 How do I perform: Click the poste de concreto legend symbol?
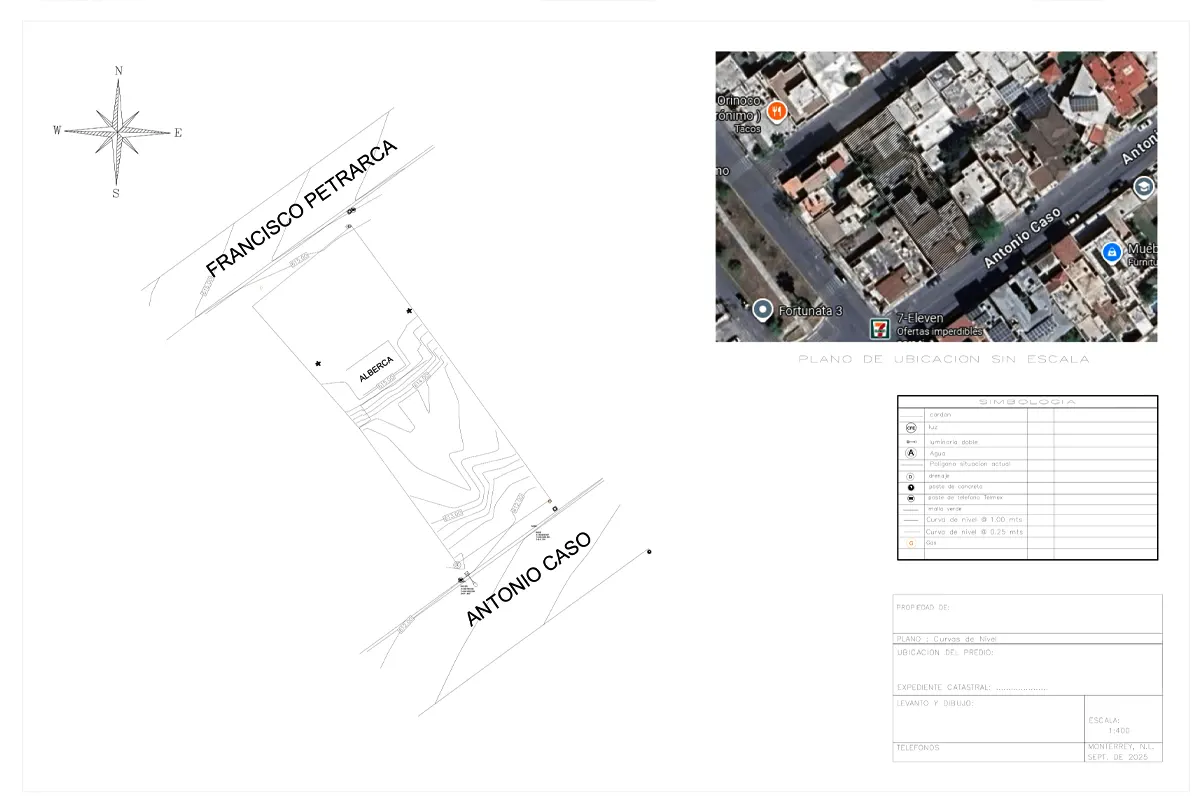(910, 487)
